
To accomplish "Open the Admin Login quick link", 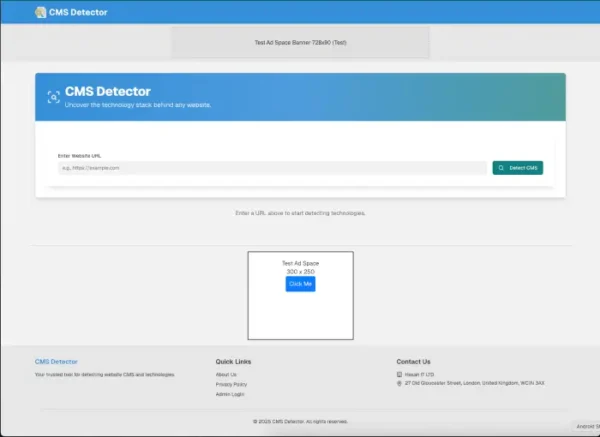I will 230,394.
